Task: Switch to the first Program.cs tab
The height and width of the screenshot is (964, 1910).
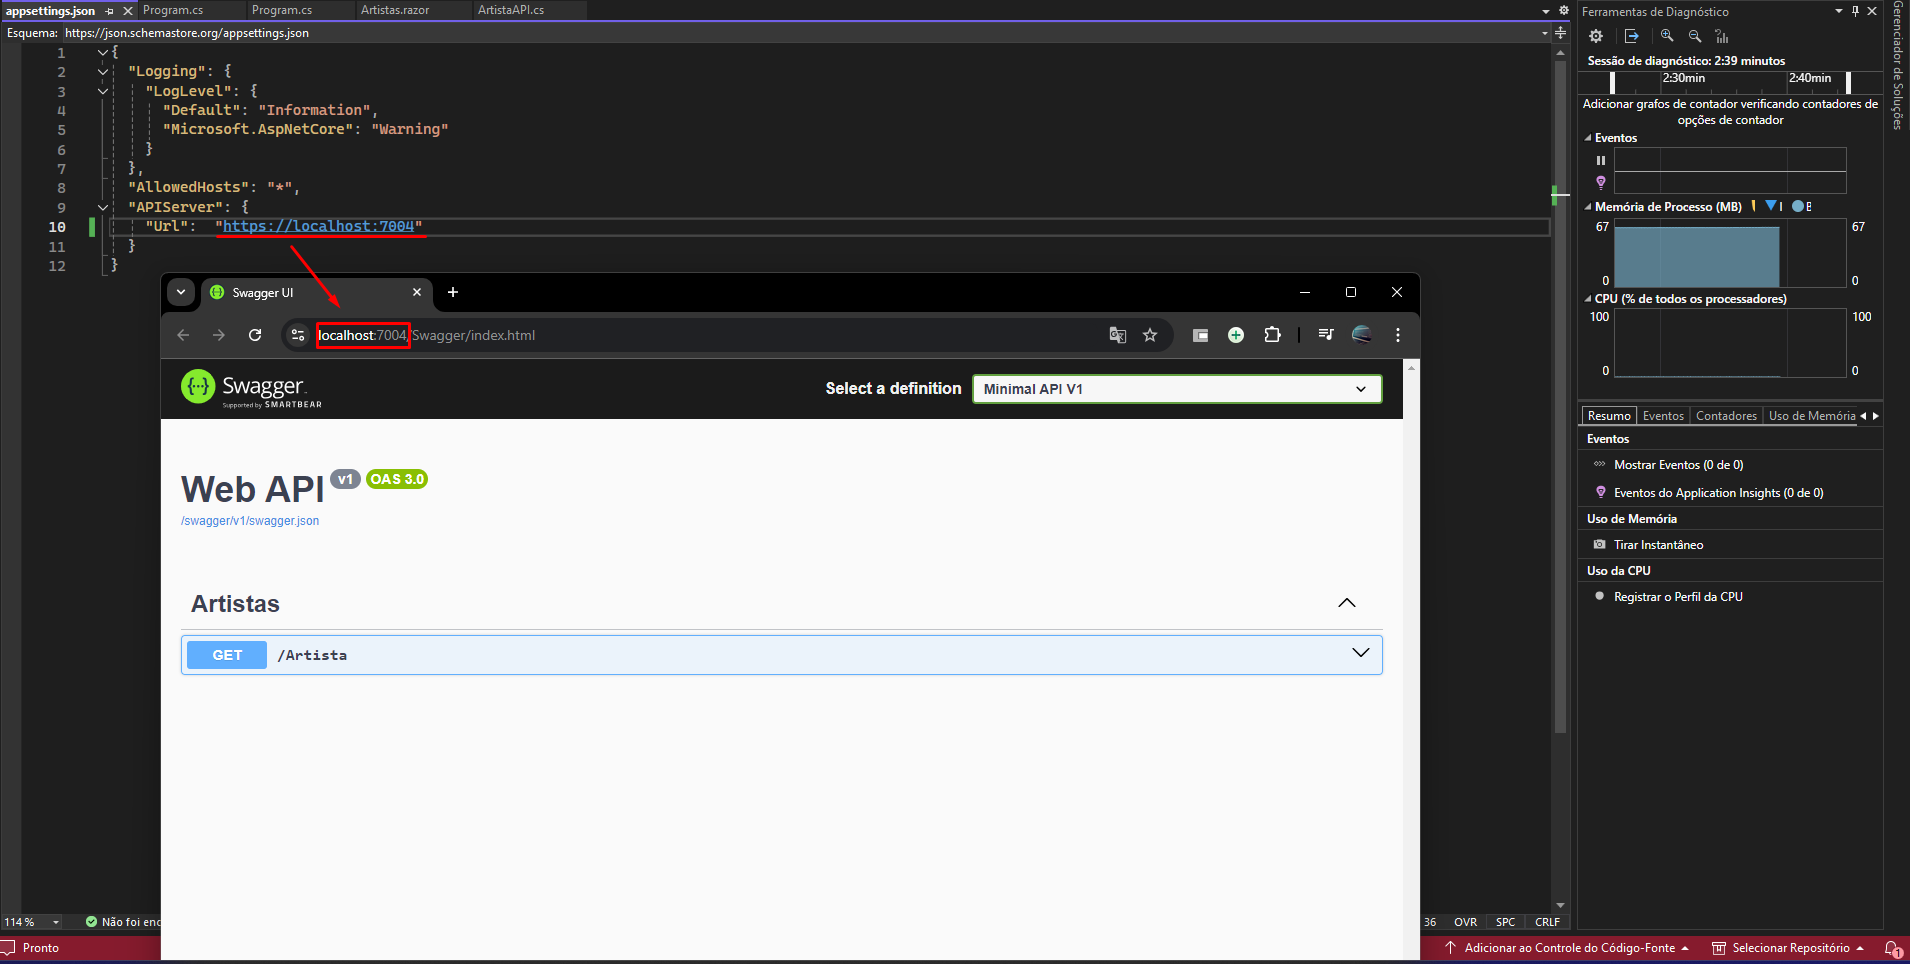Action: [173, 10]
